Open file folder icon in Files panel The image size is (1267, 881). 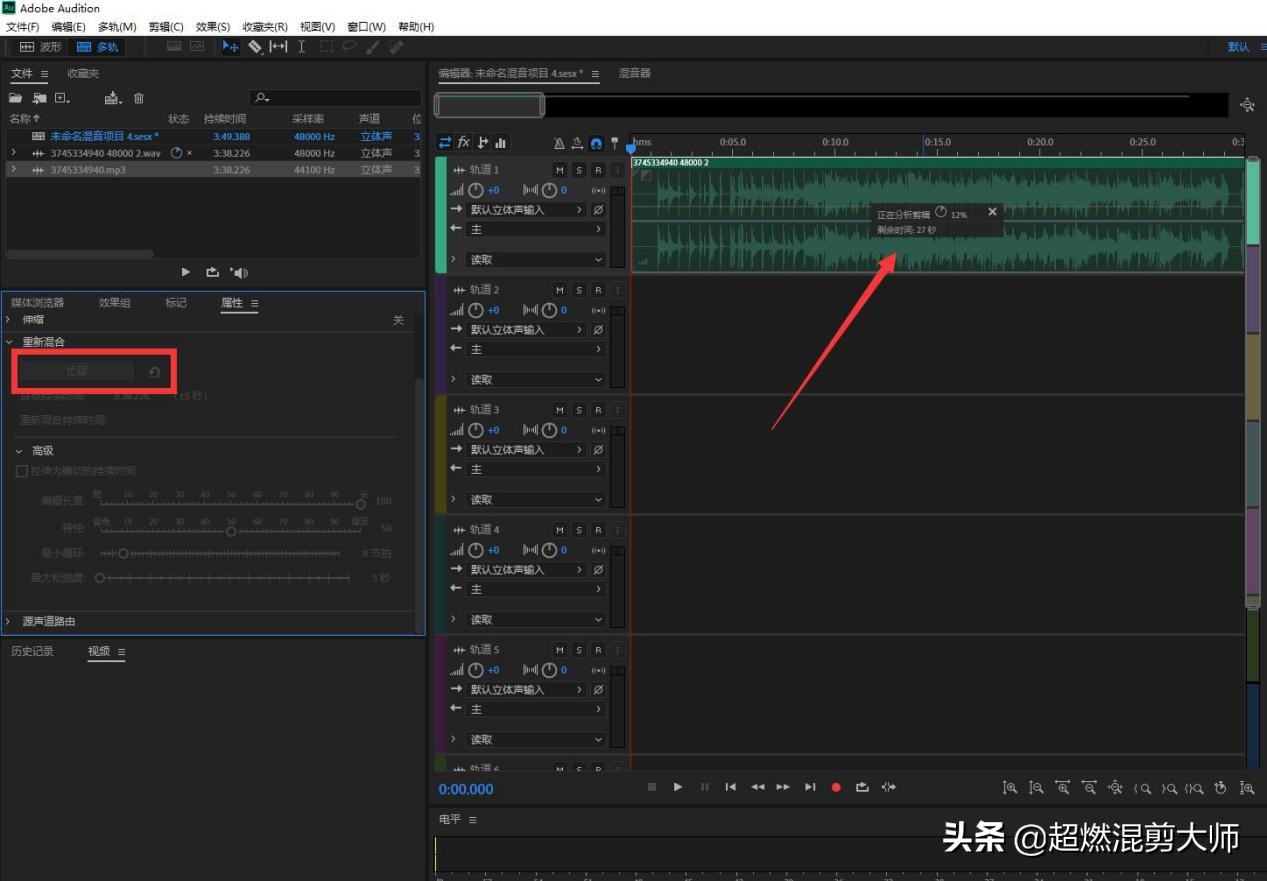15,98
